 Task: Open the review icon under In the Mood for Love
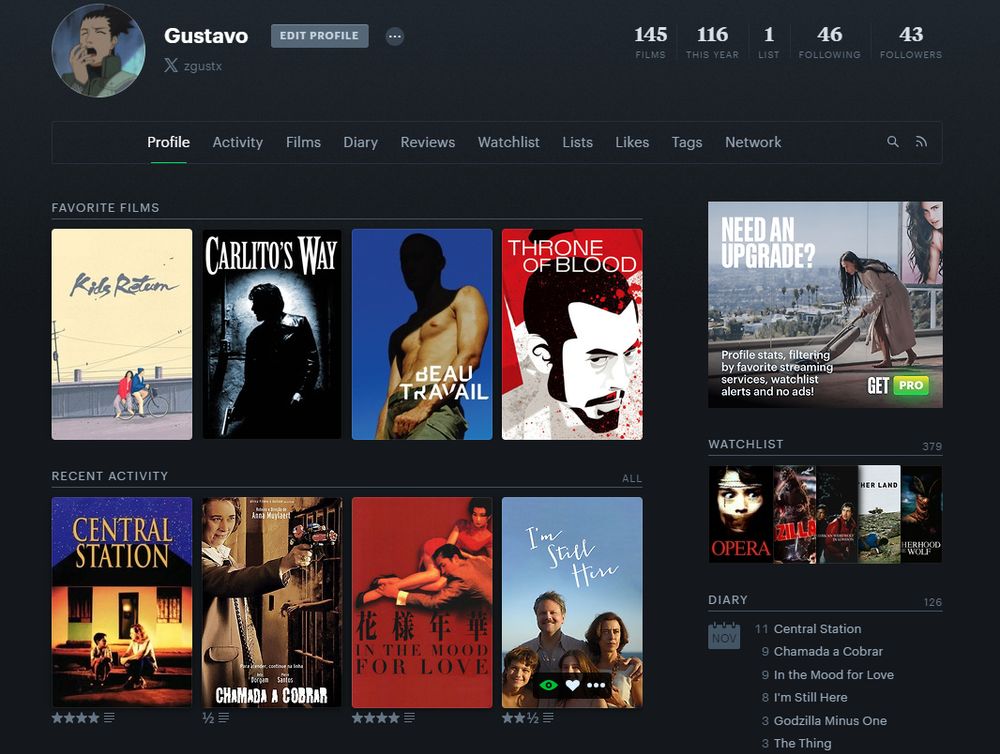(x=409, y=718)
